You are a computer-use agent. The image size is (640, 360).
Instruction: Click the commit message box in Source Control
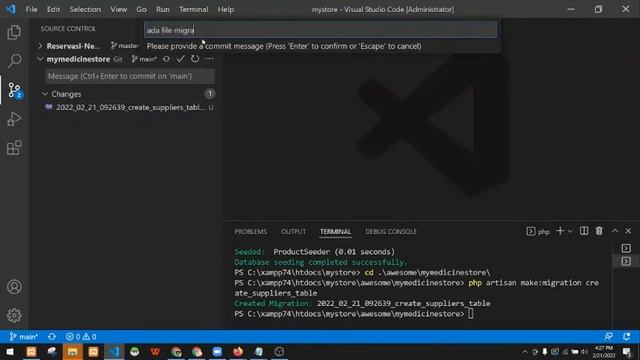pos(129,76)
